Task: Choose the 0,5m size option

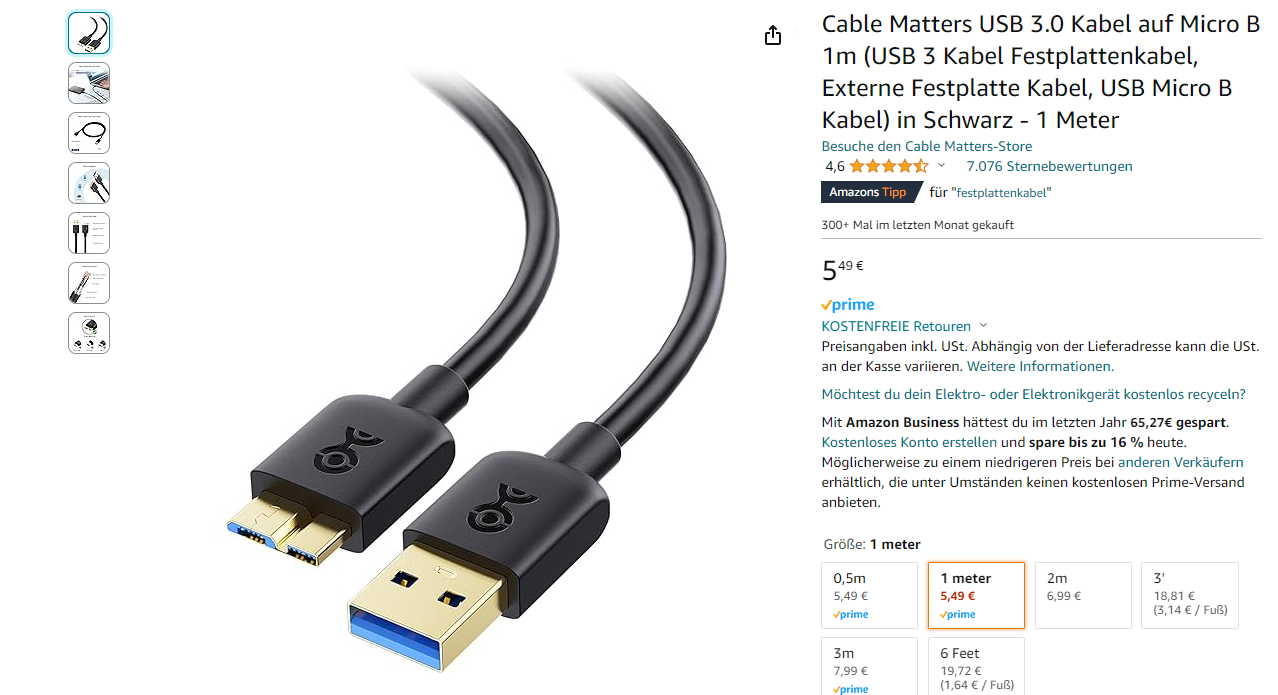Action: coord(869,595)
